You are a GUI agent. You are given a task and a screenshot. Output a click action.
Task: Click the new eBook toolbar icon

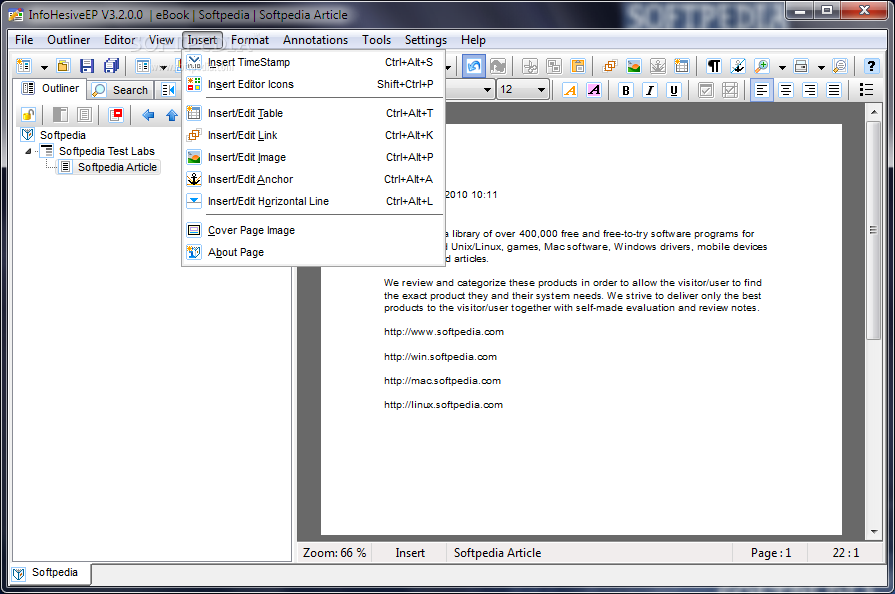click(x=25, y=66)
